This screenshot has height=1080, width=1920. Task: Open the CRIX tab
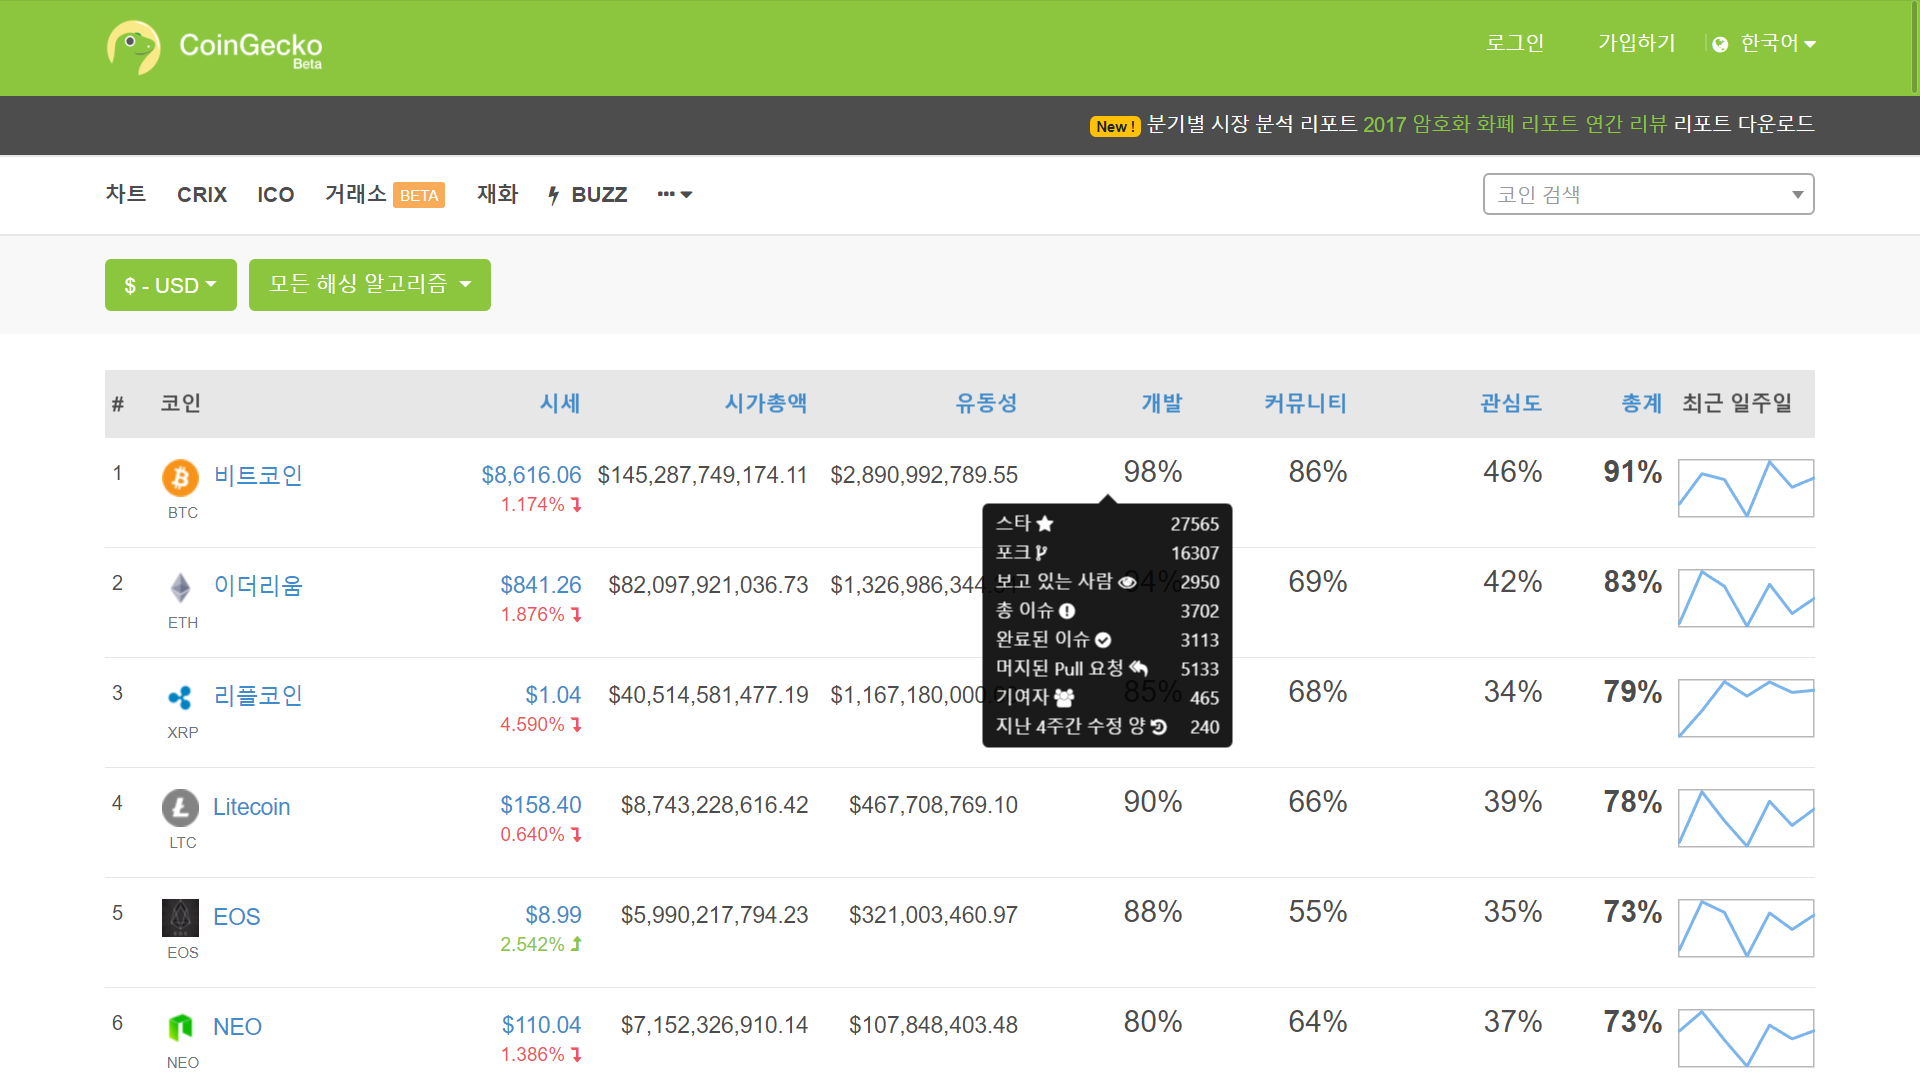pyautogui.click(x=201, y=195)
